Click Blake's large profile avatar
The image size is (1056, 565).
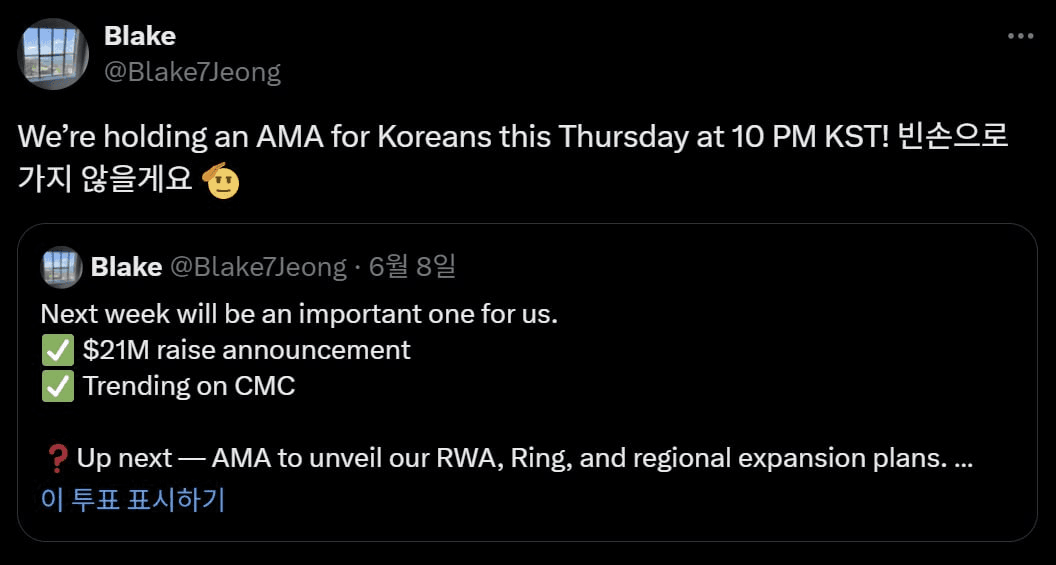pos(53,54)
